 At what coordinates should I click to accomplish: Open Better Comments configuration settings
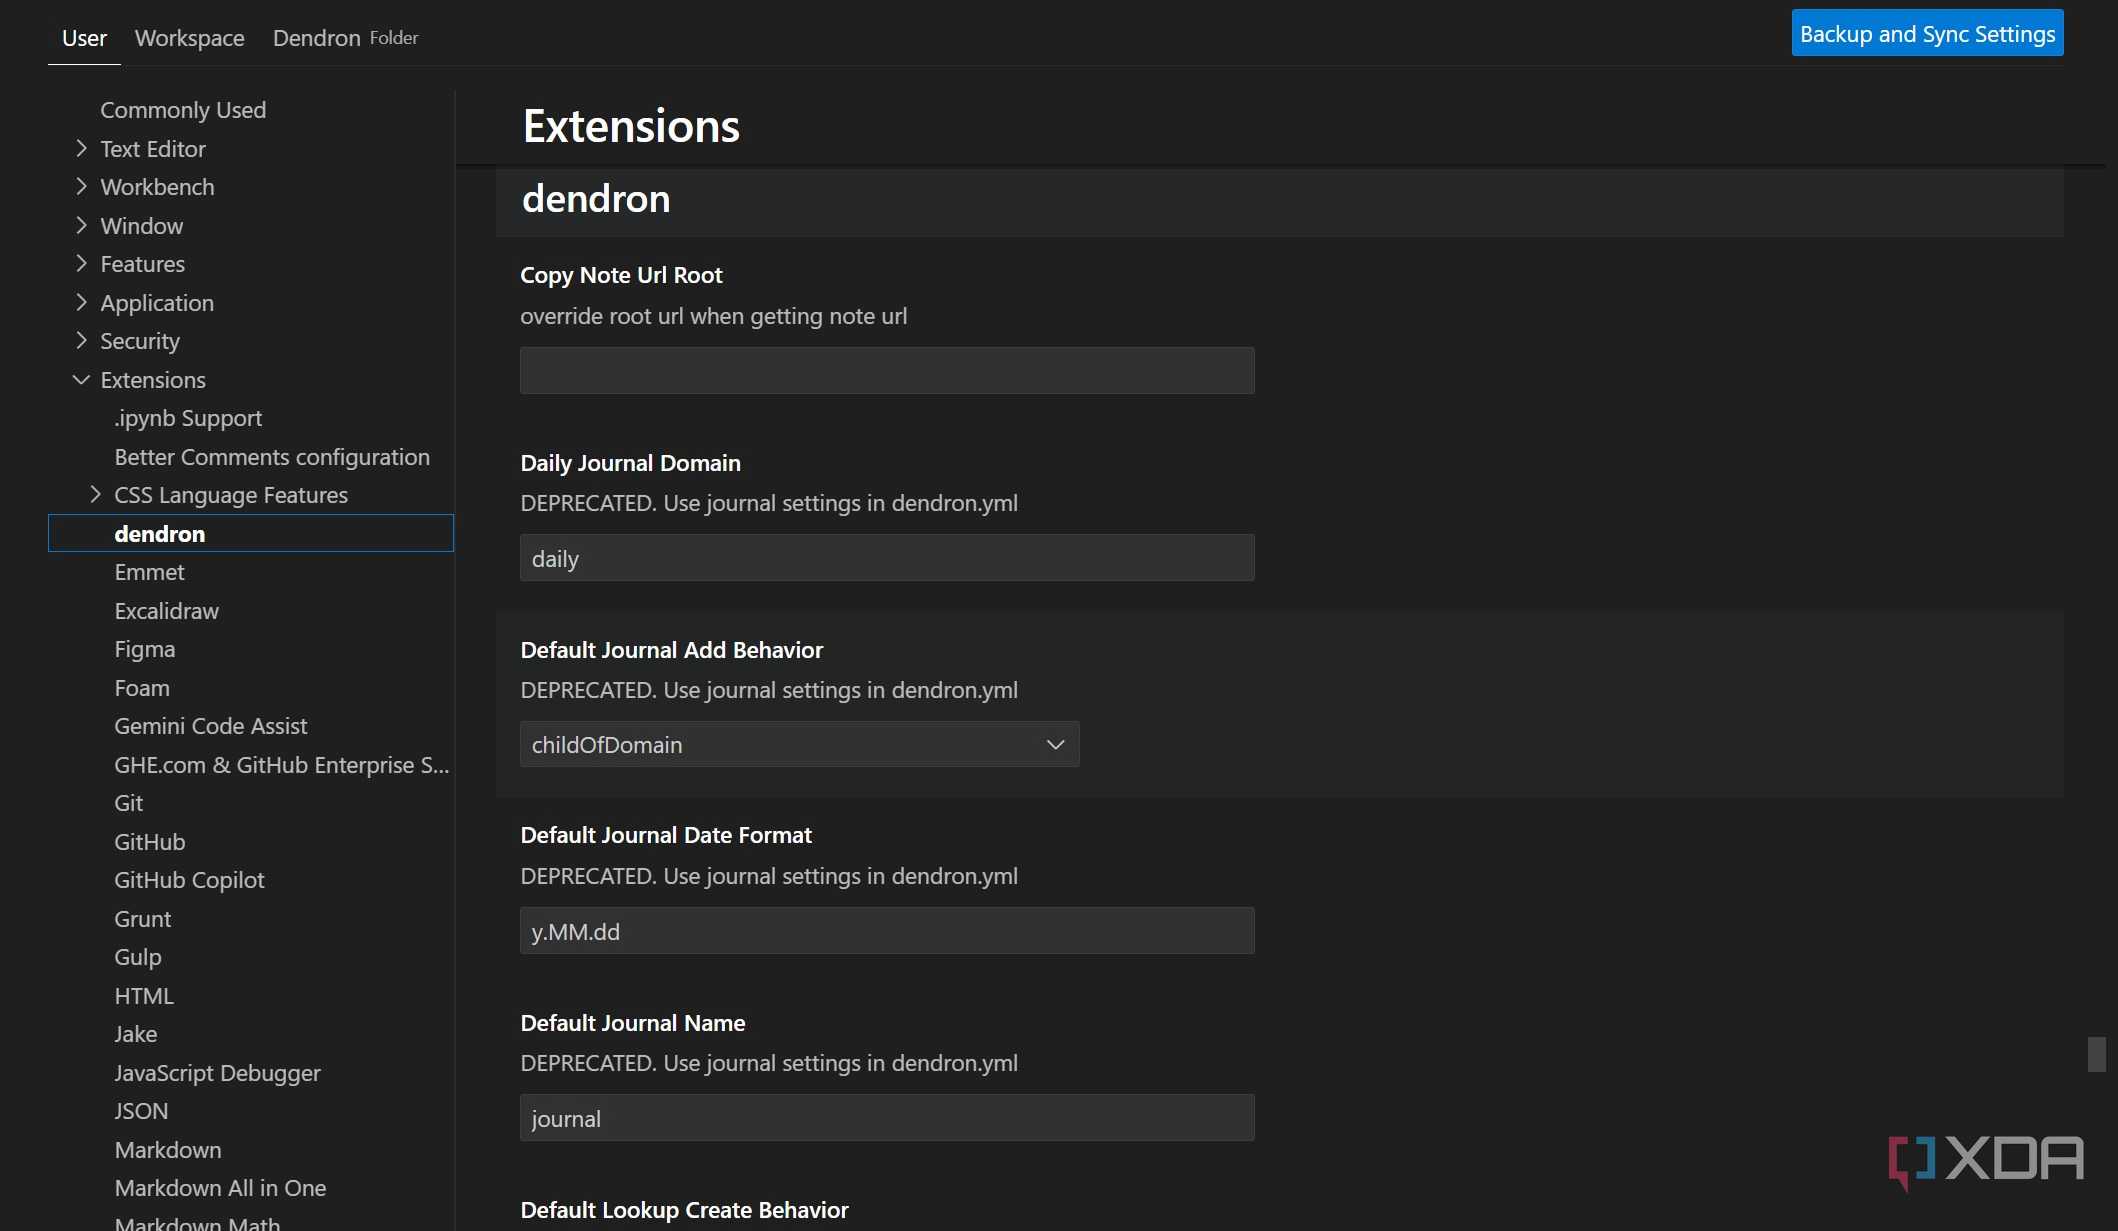(x=272, y=457)
